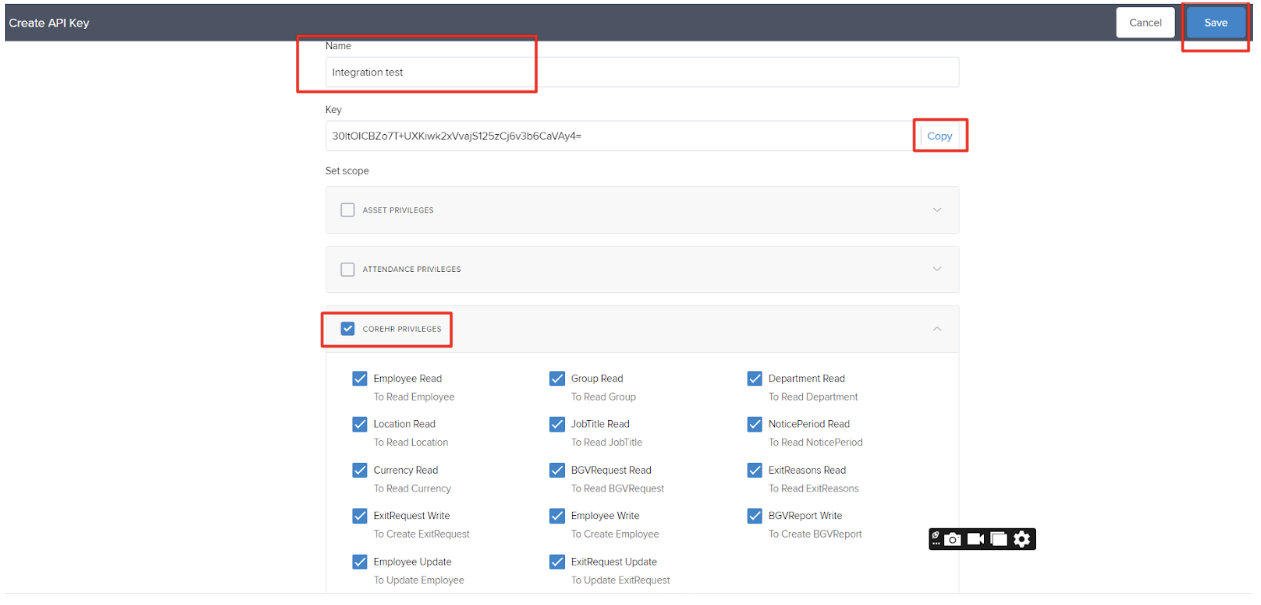
Task: Disable the BGVReport Write permission
Action: tap(755, 516)
